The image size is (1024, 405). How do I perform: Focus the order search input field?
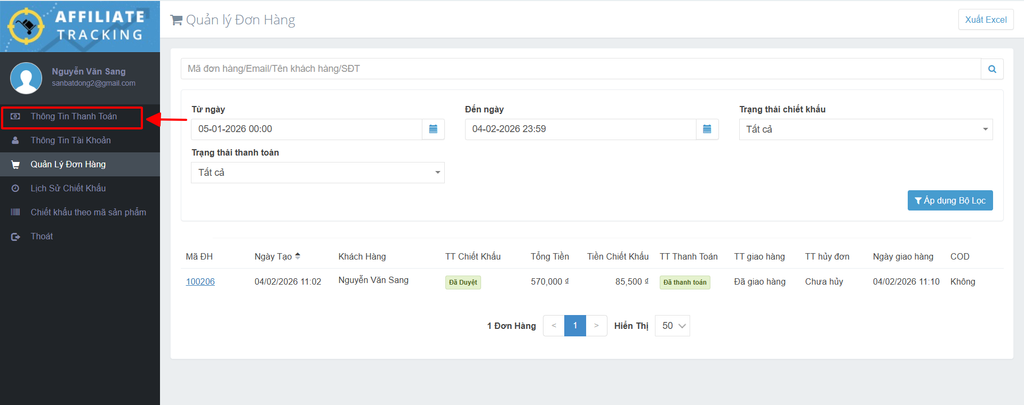580,69
